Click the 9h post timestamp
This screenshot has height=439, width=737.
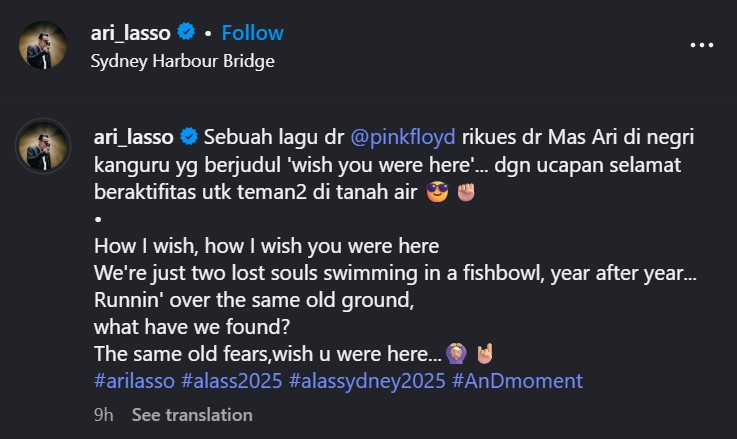click(103, 414)
